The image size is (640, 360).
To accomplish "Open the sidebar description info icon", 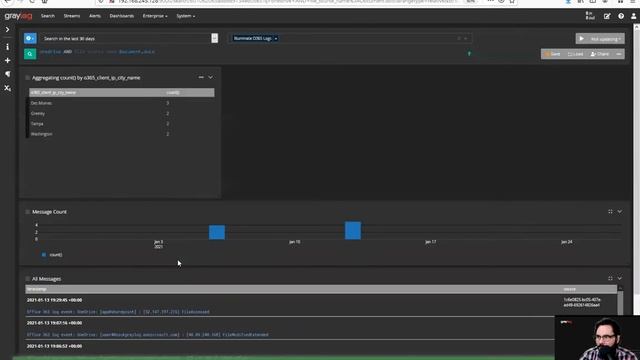I will click(7, 47).
